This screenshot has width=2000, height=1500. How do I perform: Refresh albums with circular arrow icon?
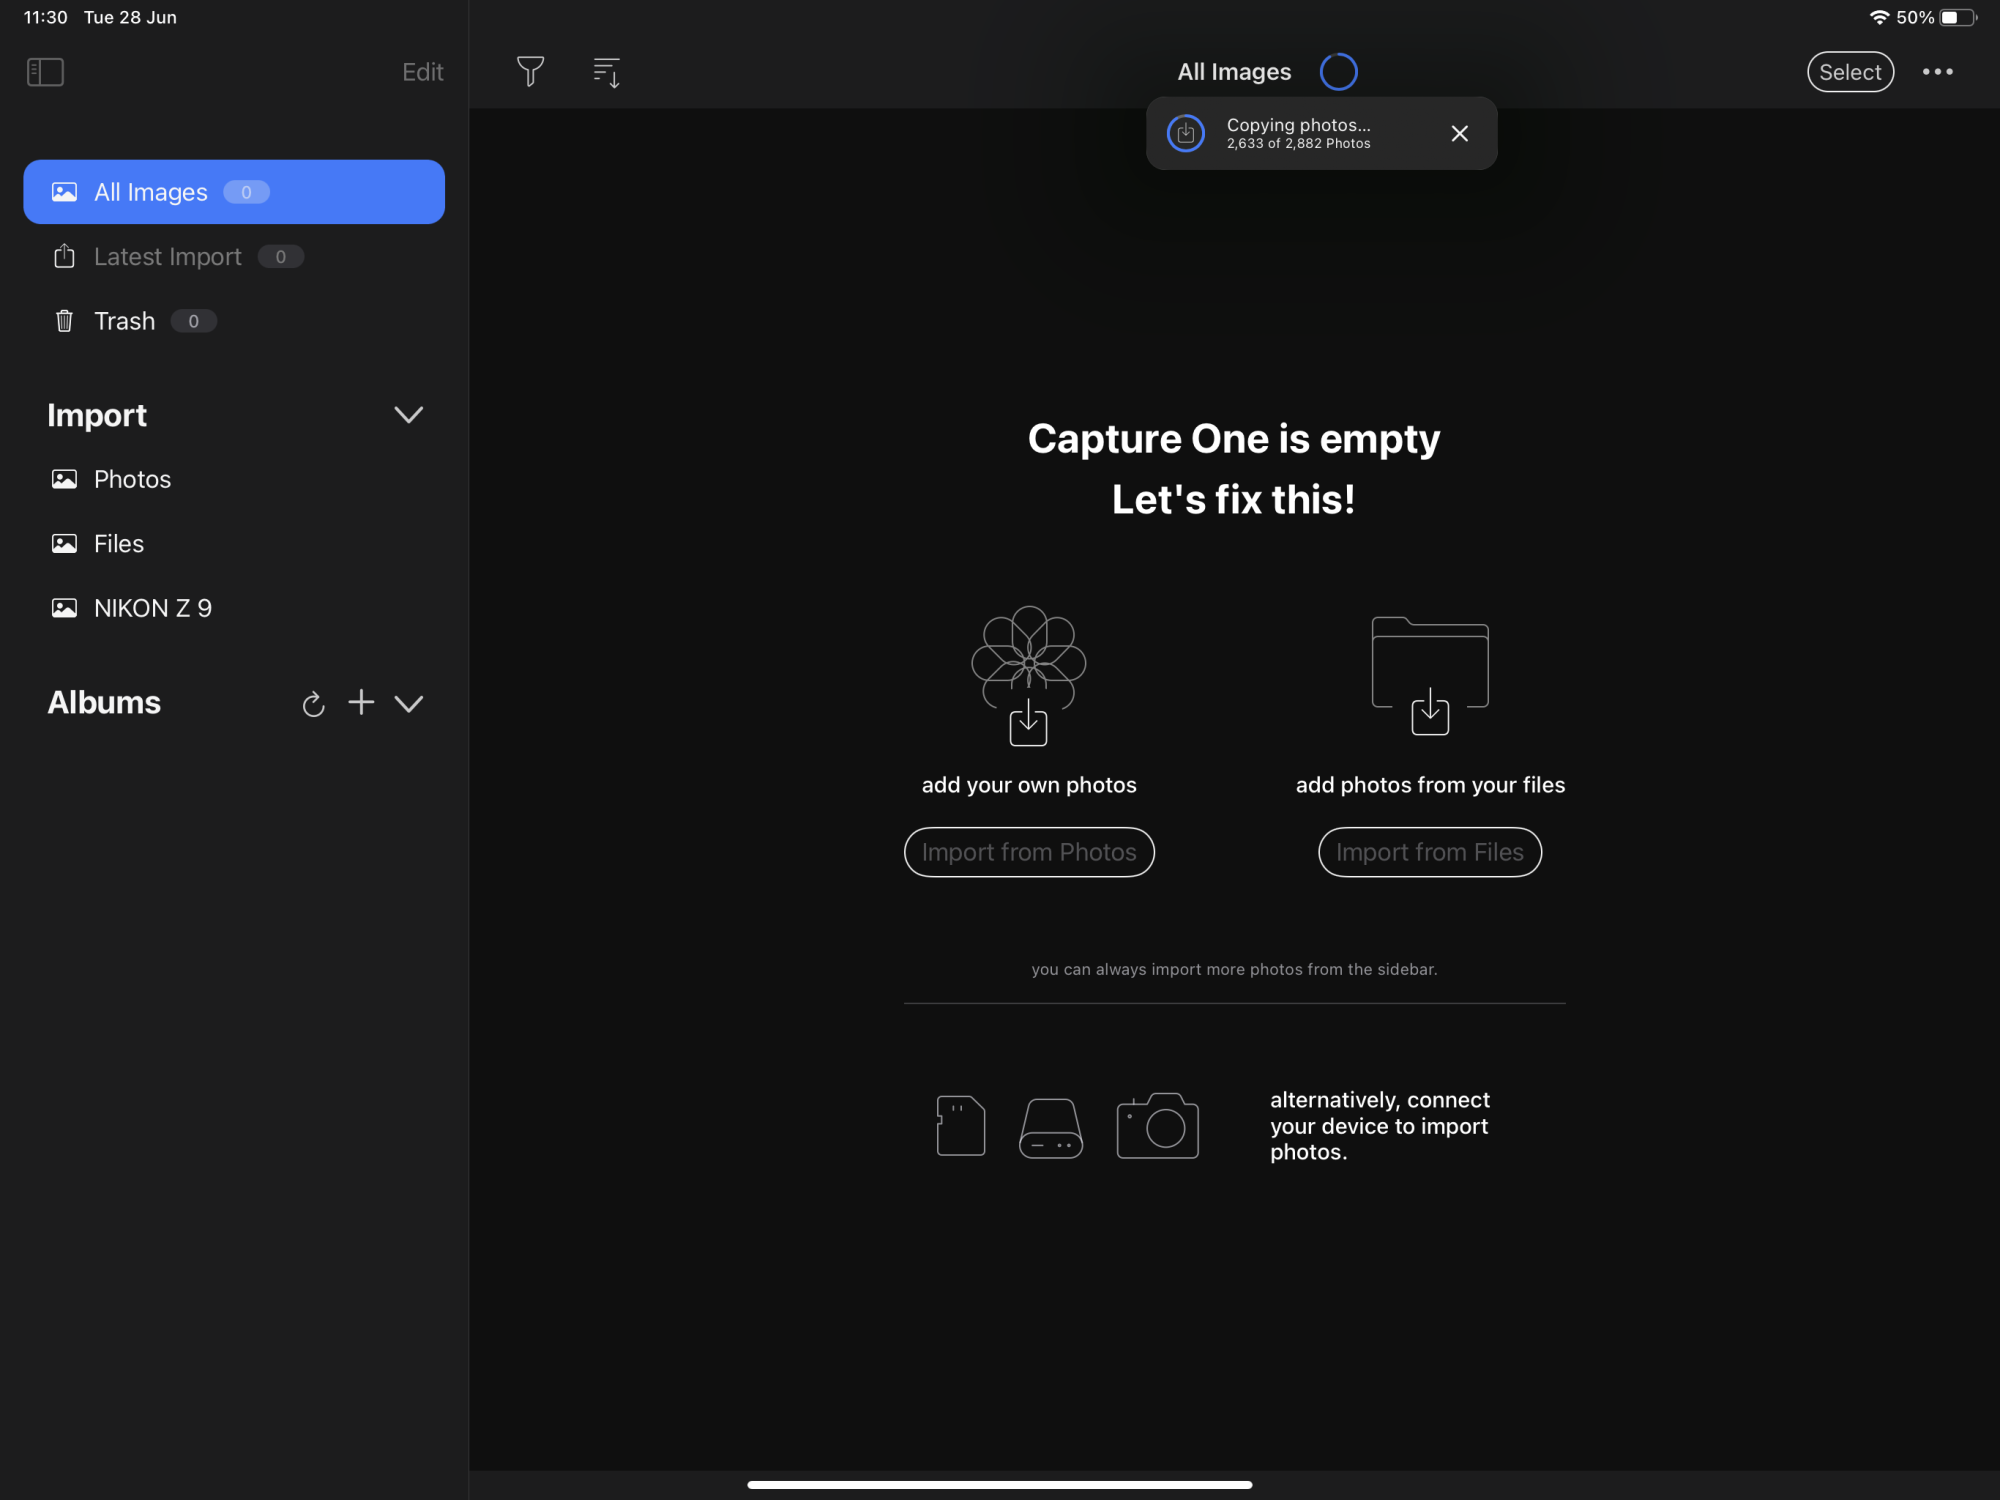coord(313,704)
